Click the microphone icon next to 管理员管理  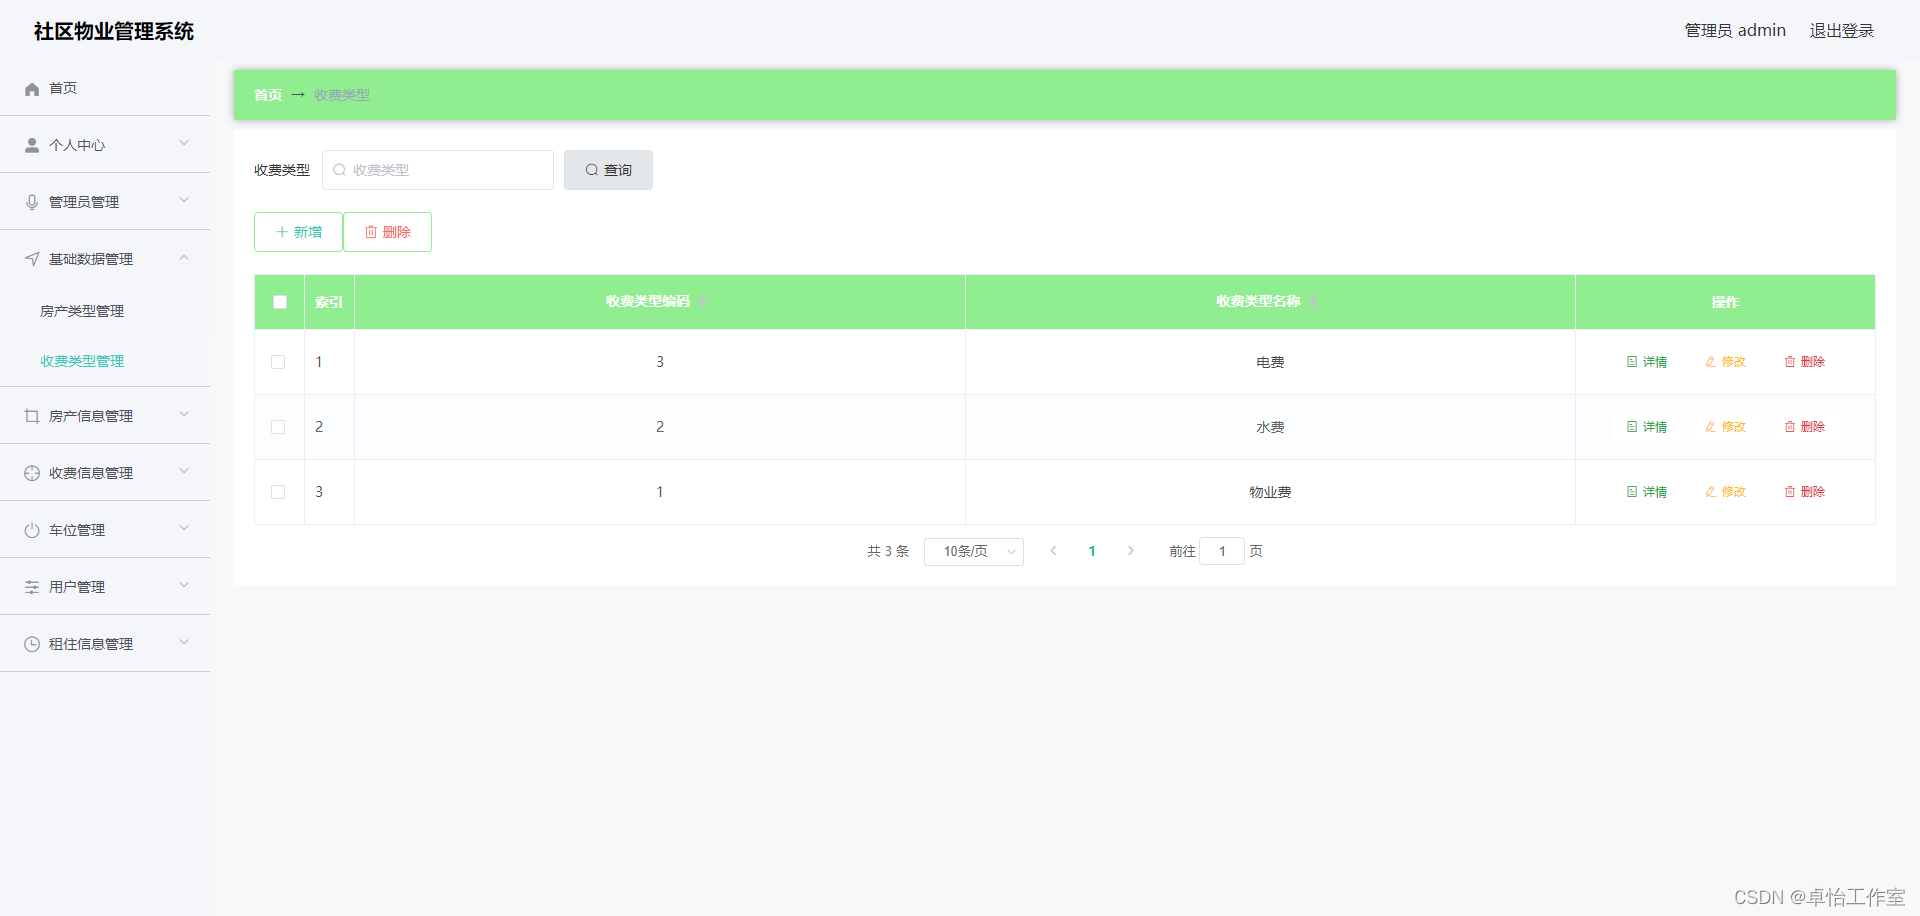point(32,202)
